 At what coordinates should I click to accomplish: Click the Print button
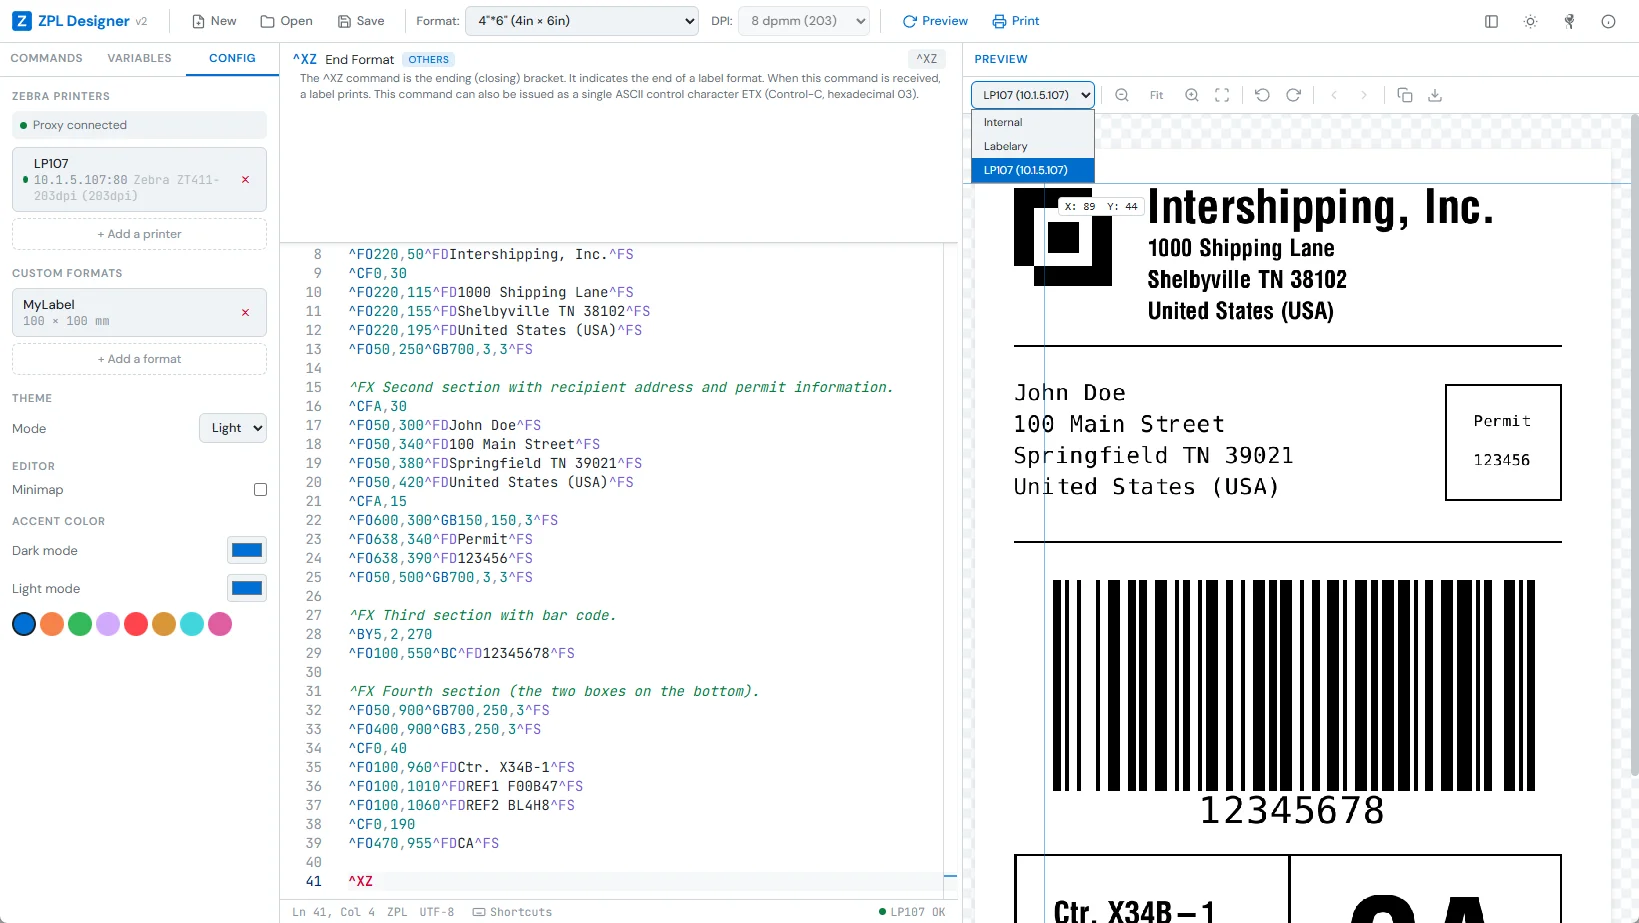[x=1015, y=21]
